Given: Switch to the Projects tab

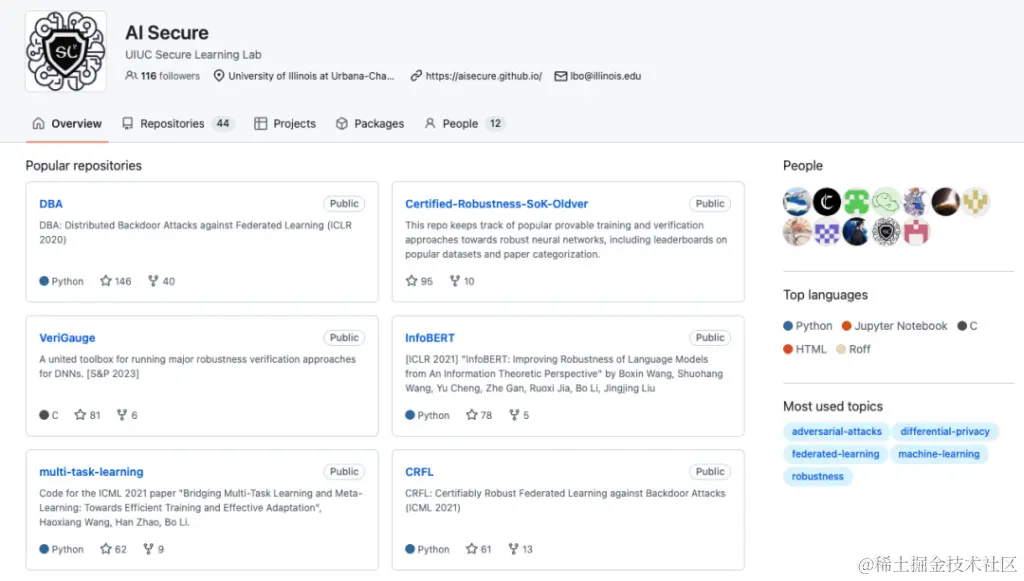Looking at the screenshot, I should pos(285,123).
